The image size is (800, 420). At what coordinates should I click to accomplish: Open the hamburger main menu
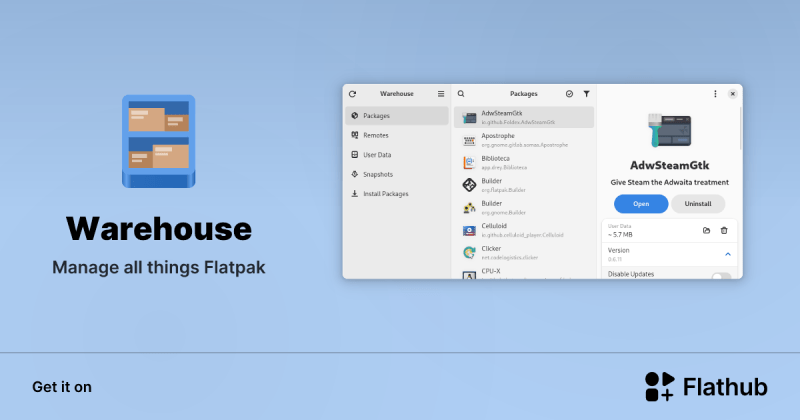[441, 94]
